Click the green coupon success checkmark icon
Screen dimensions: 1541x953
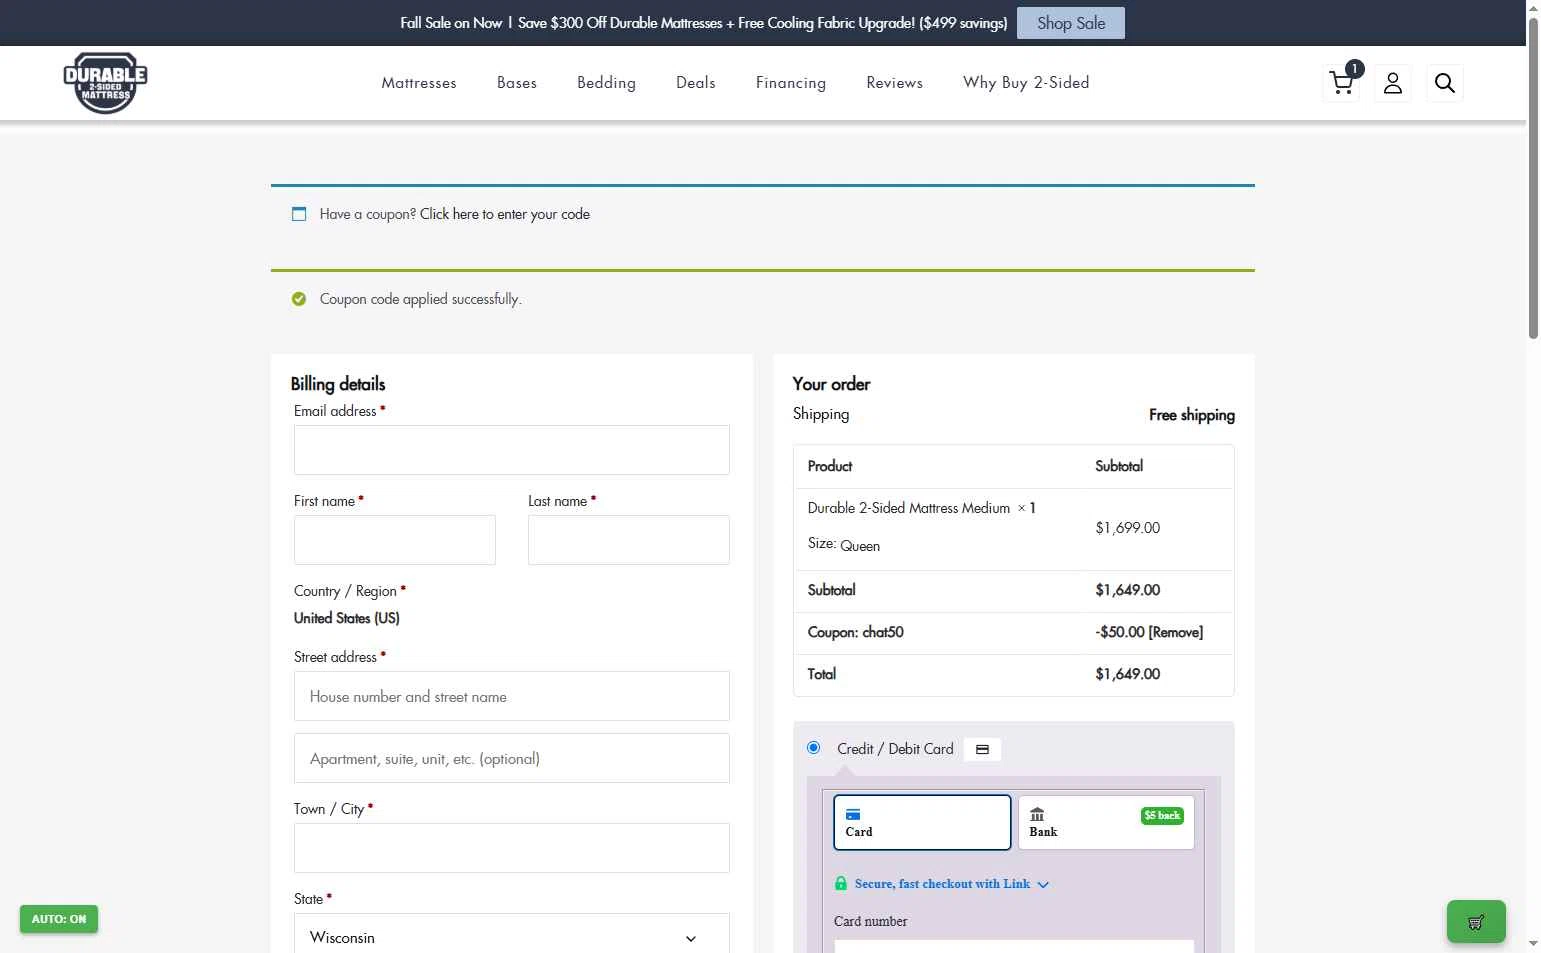coord(299,299)
